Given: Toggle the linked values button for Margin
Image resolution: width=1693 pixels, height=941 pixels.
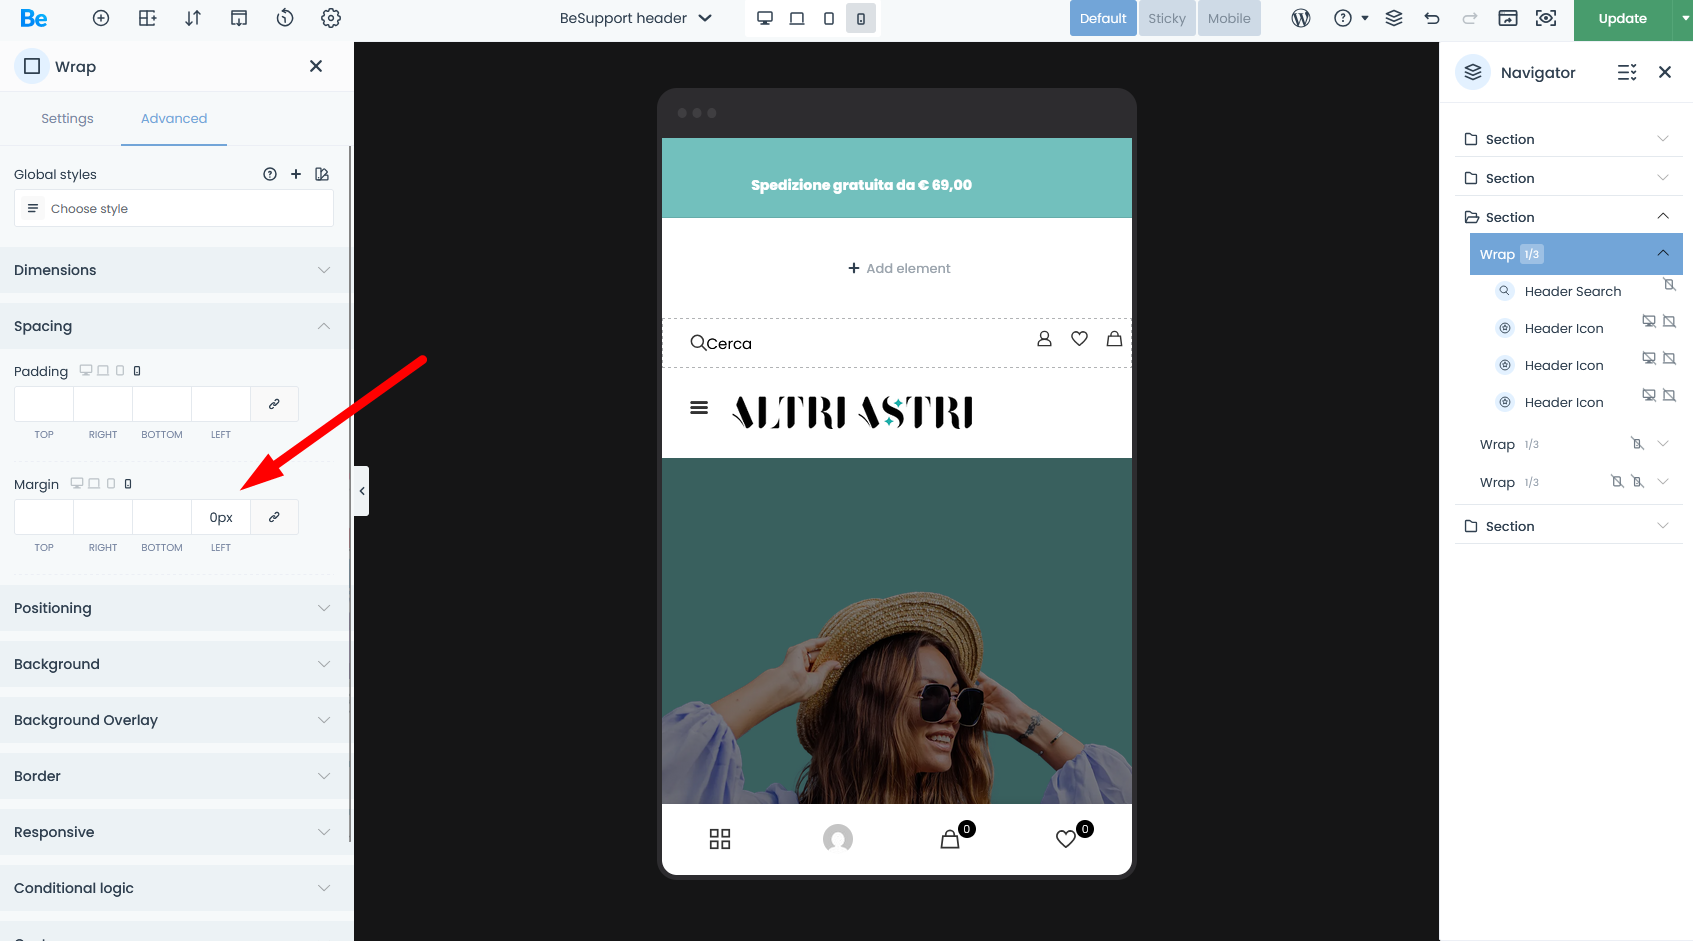Looking at the screenshot, I should (274, 517).
